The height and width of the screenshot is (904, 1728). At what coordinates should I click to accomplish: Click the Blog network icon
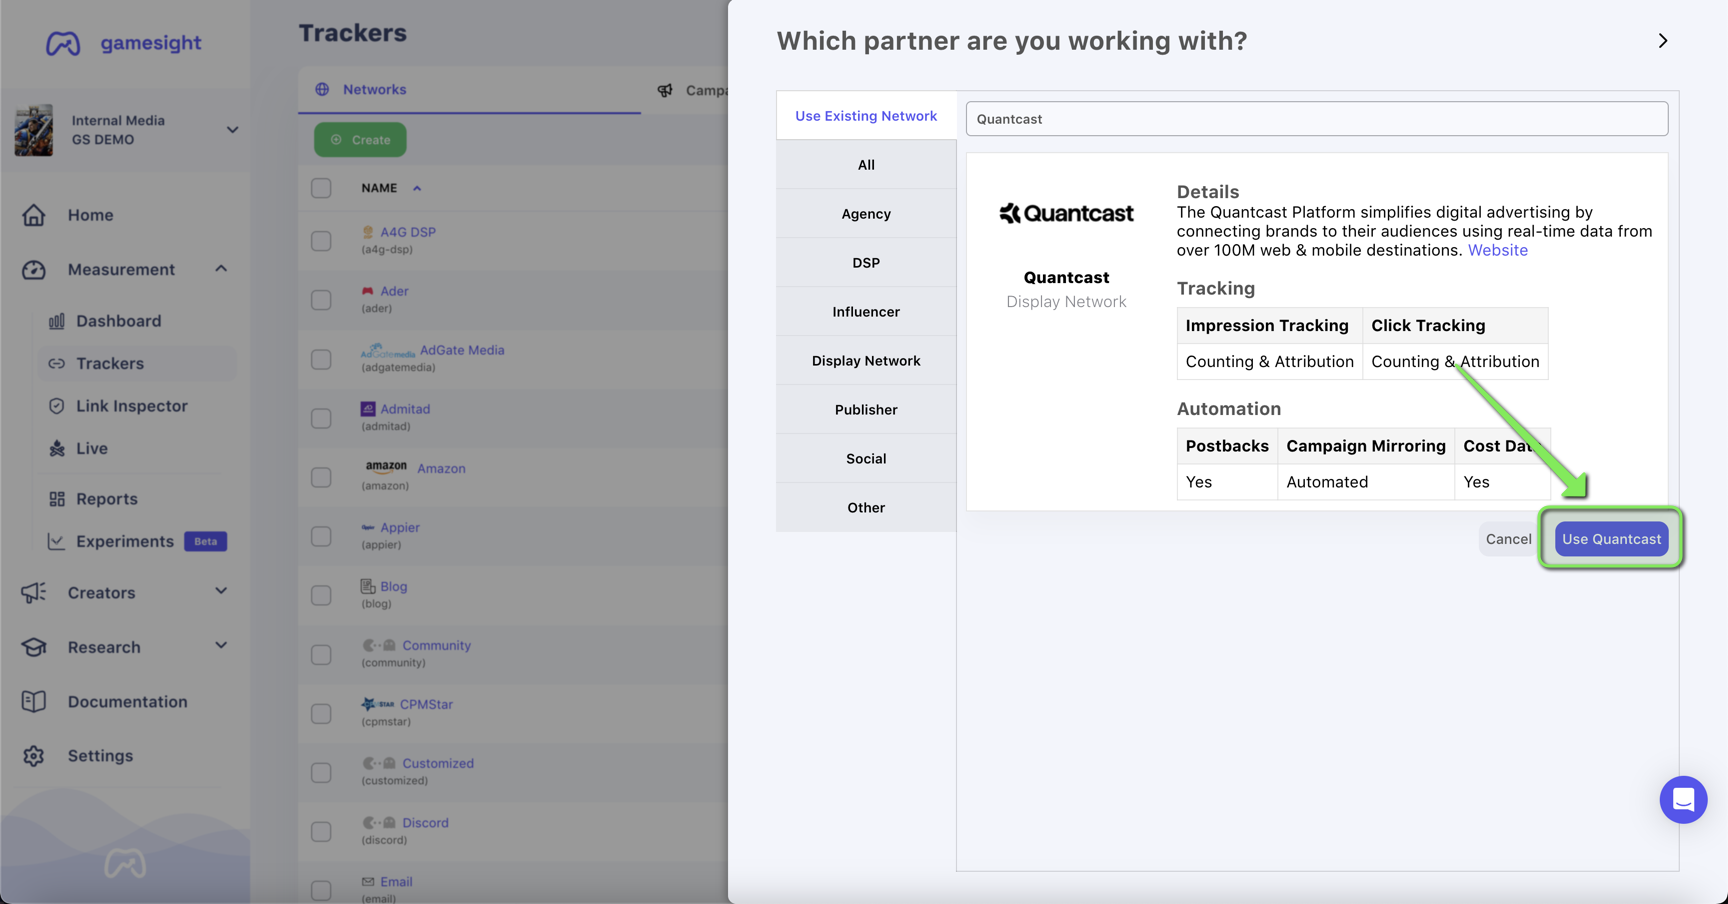pyautogui.click(x=368, y=586)
